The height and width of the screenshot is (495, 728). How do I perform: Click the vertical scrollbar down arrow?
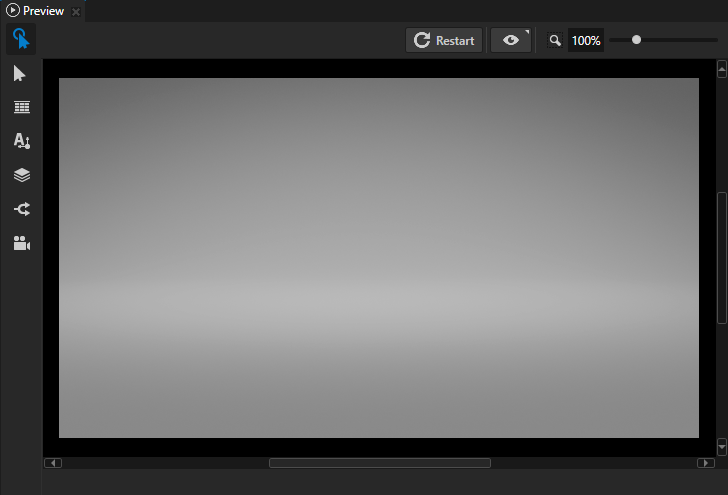click(722, 447)
